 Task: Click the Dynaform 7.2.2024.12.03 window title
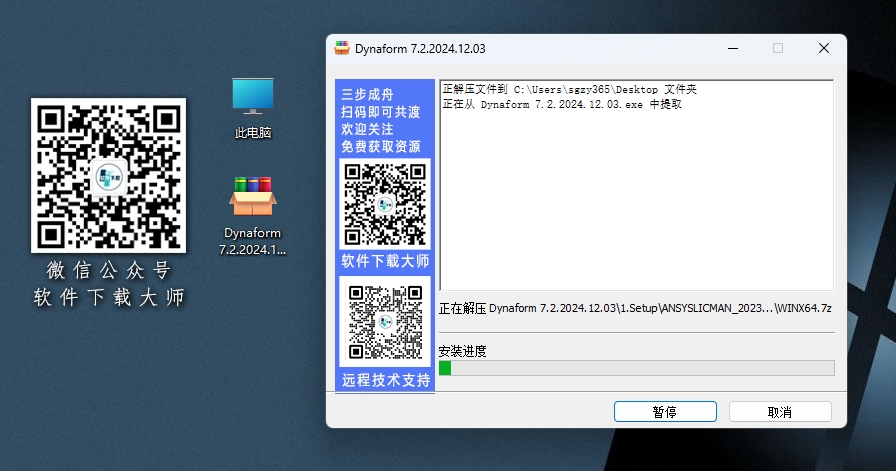[420, 49]
